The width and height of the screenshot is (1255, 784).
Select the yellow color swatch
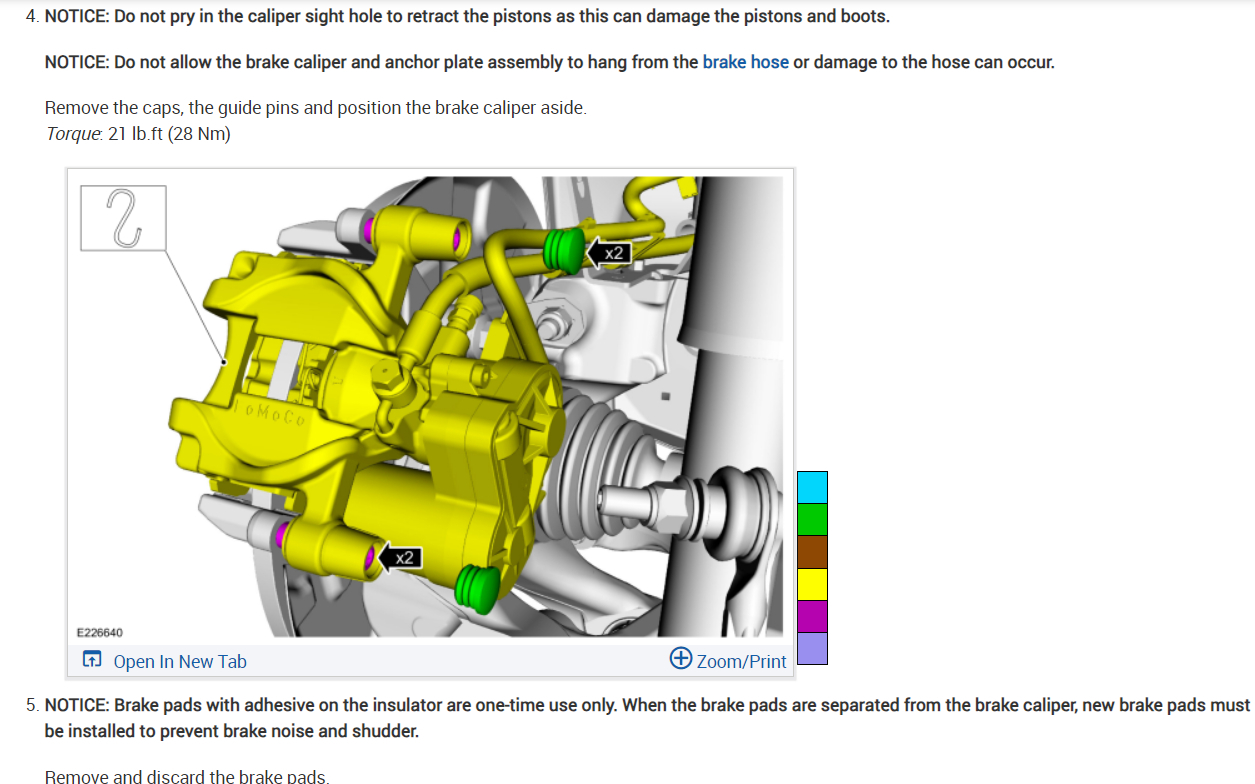click(812, 584)
